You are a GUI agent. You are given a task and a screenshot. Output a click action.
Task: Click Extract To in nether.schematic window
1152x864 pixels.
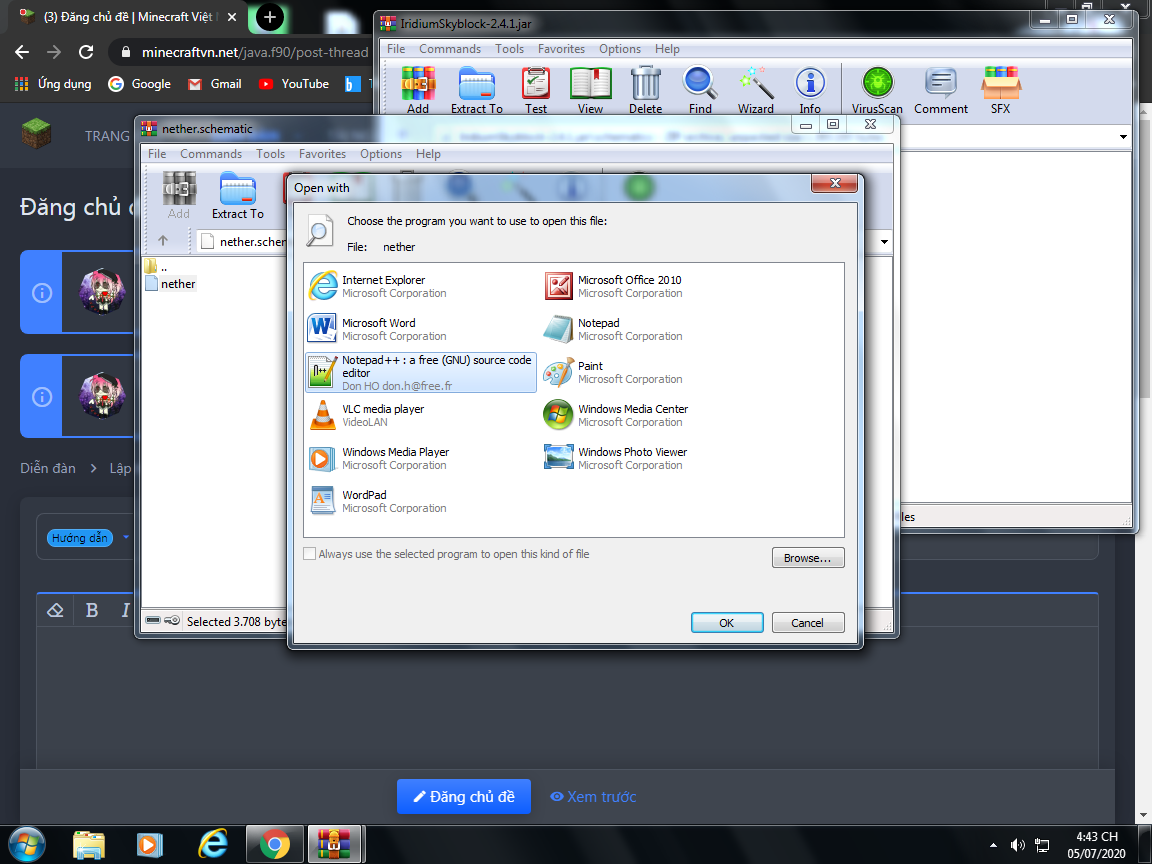coord(237,195)
